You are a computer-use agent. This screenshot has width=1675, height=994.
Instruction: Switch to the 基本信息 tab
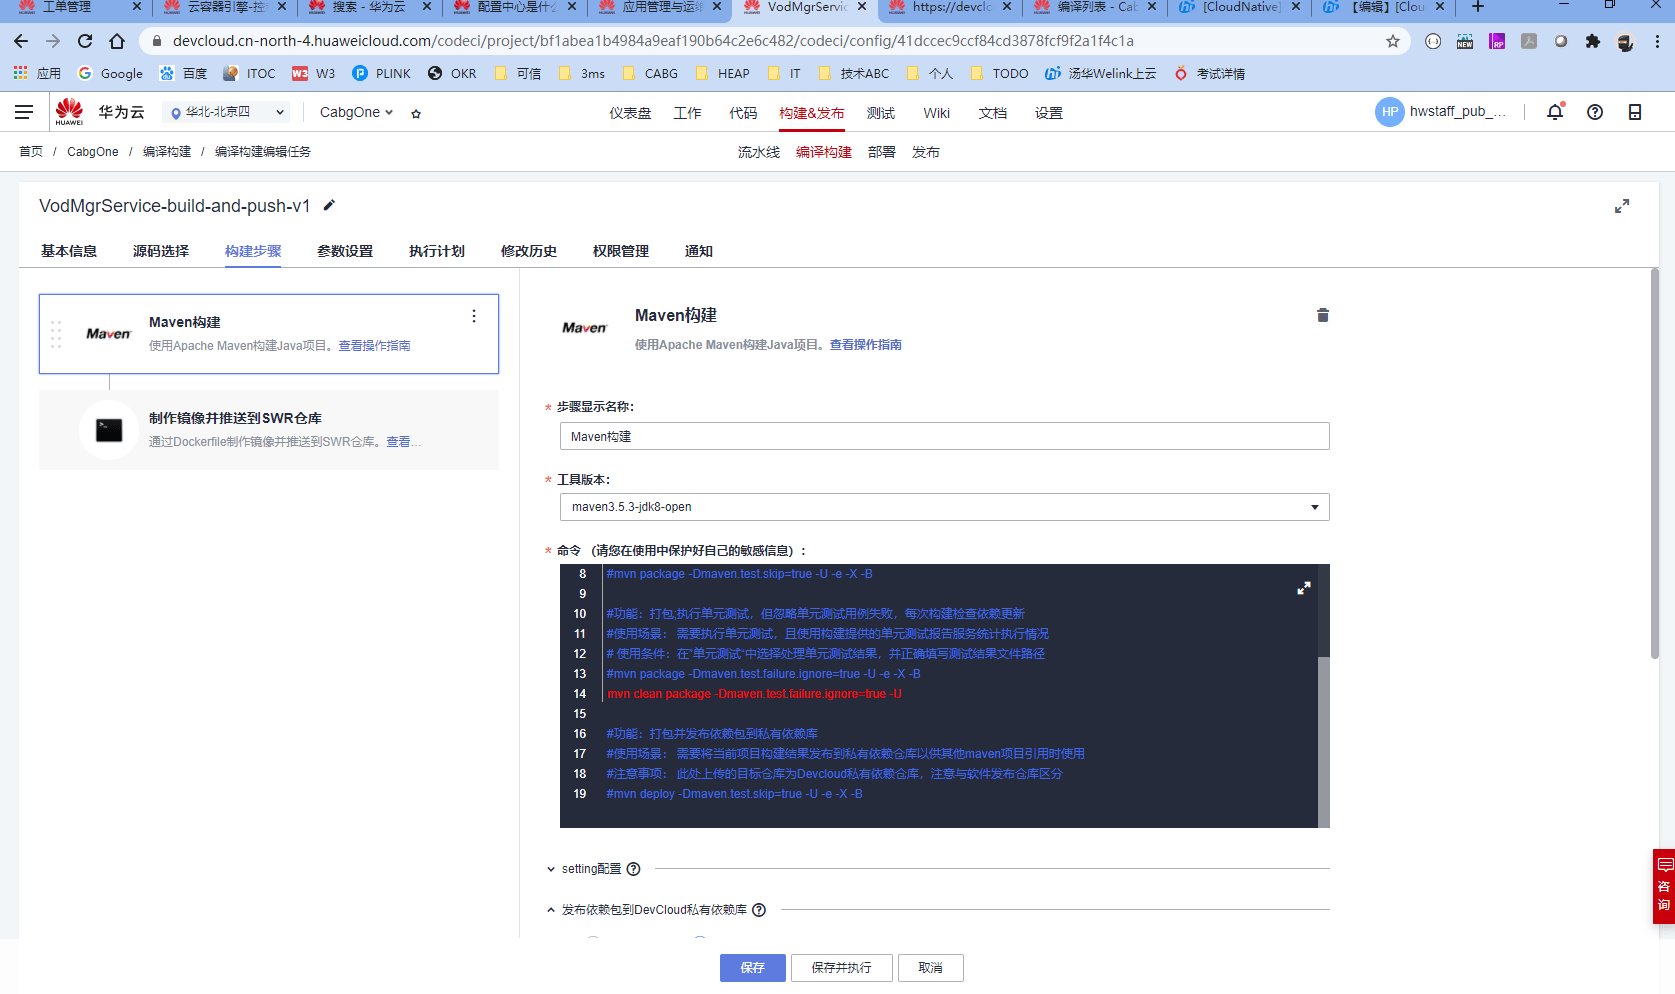[69, 251]
